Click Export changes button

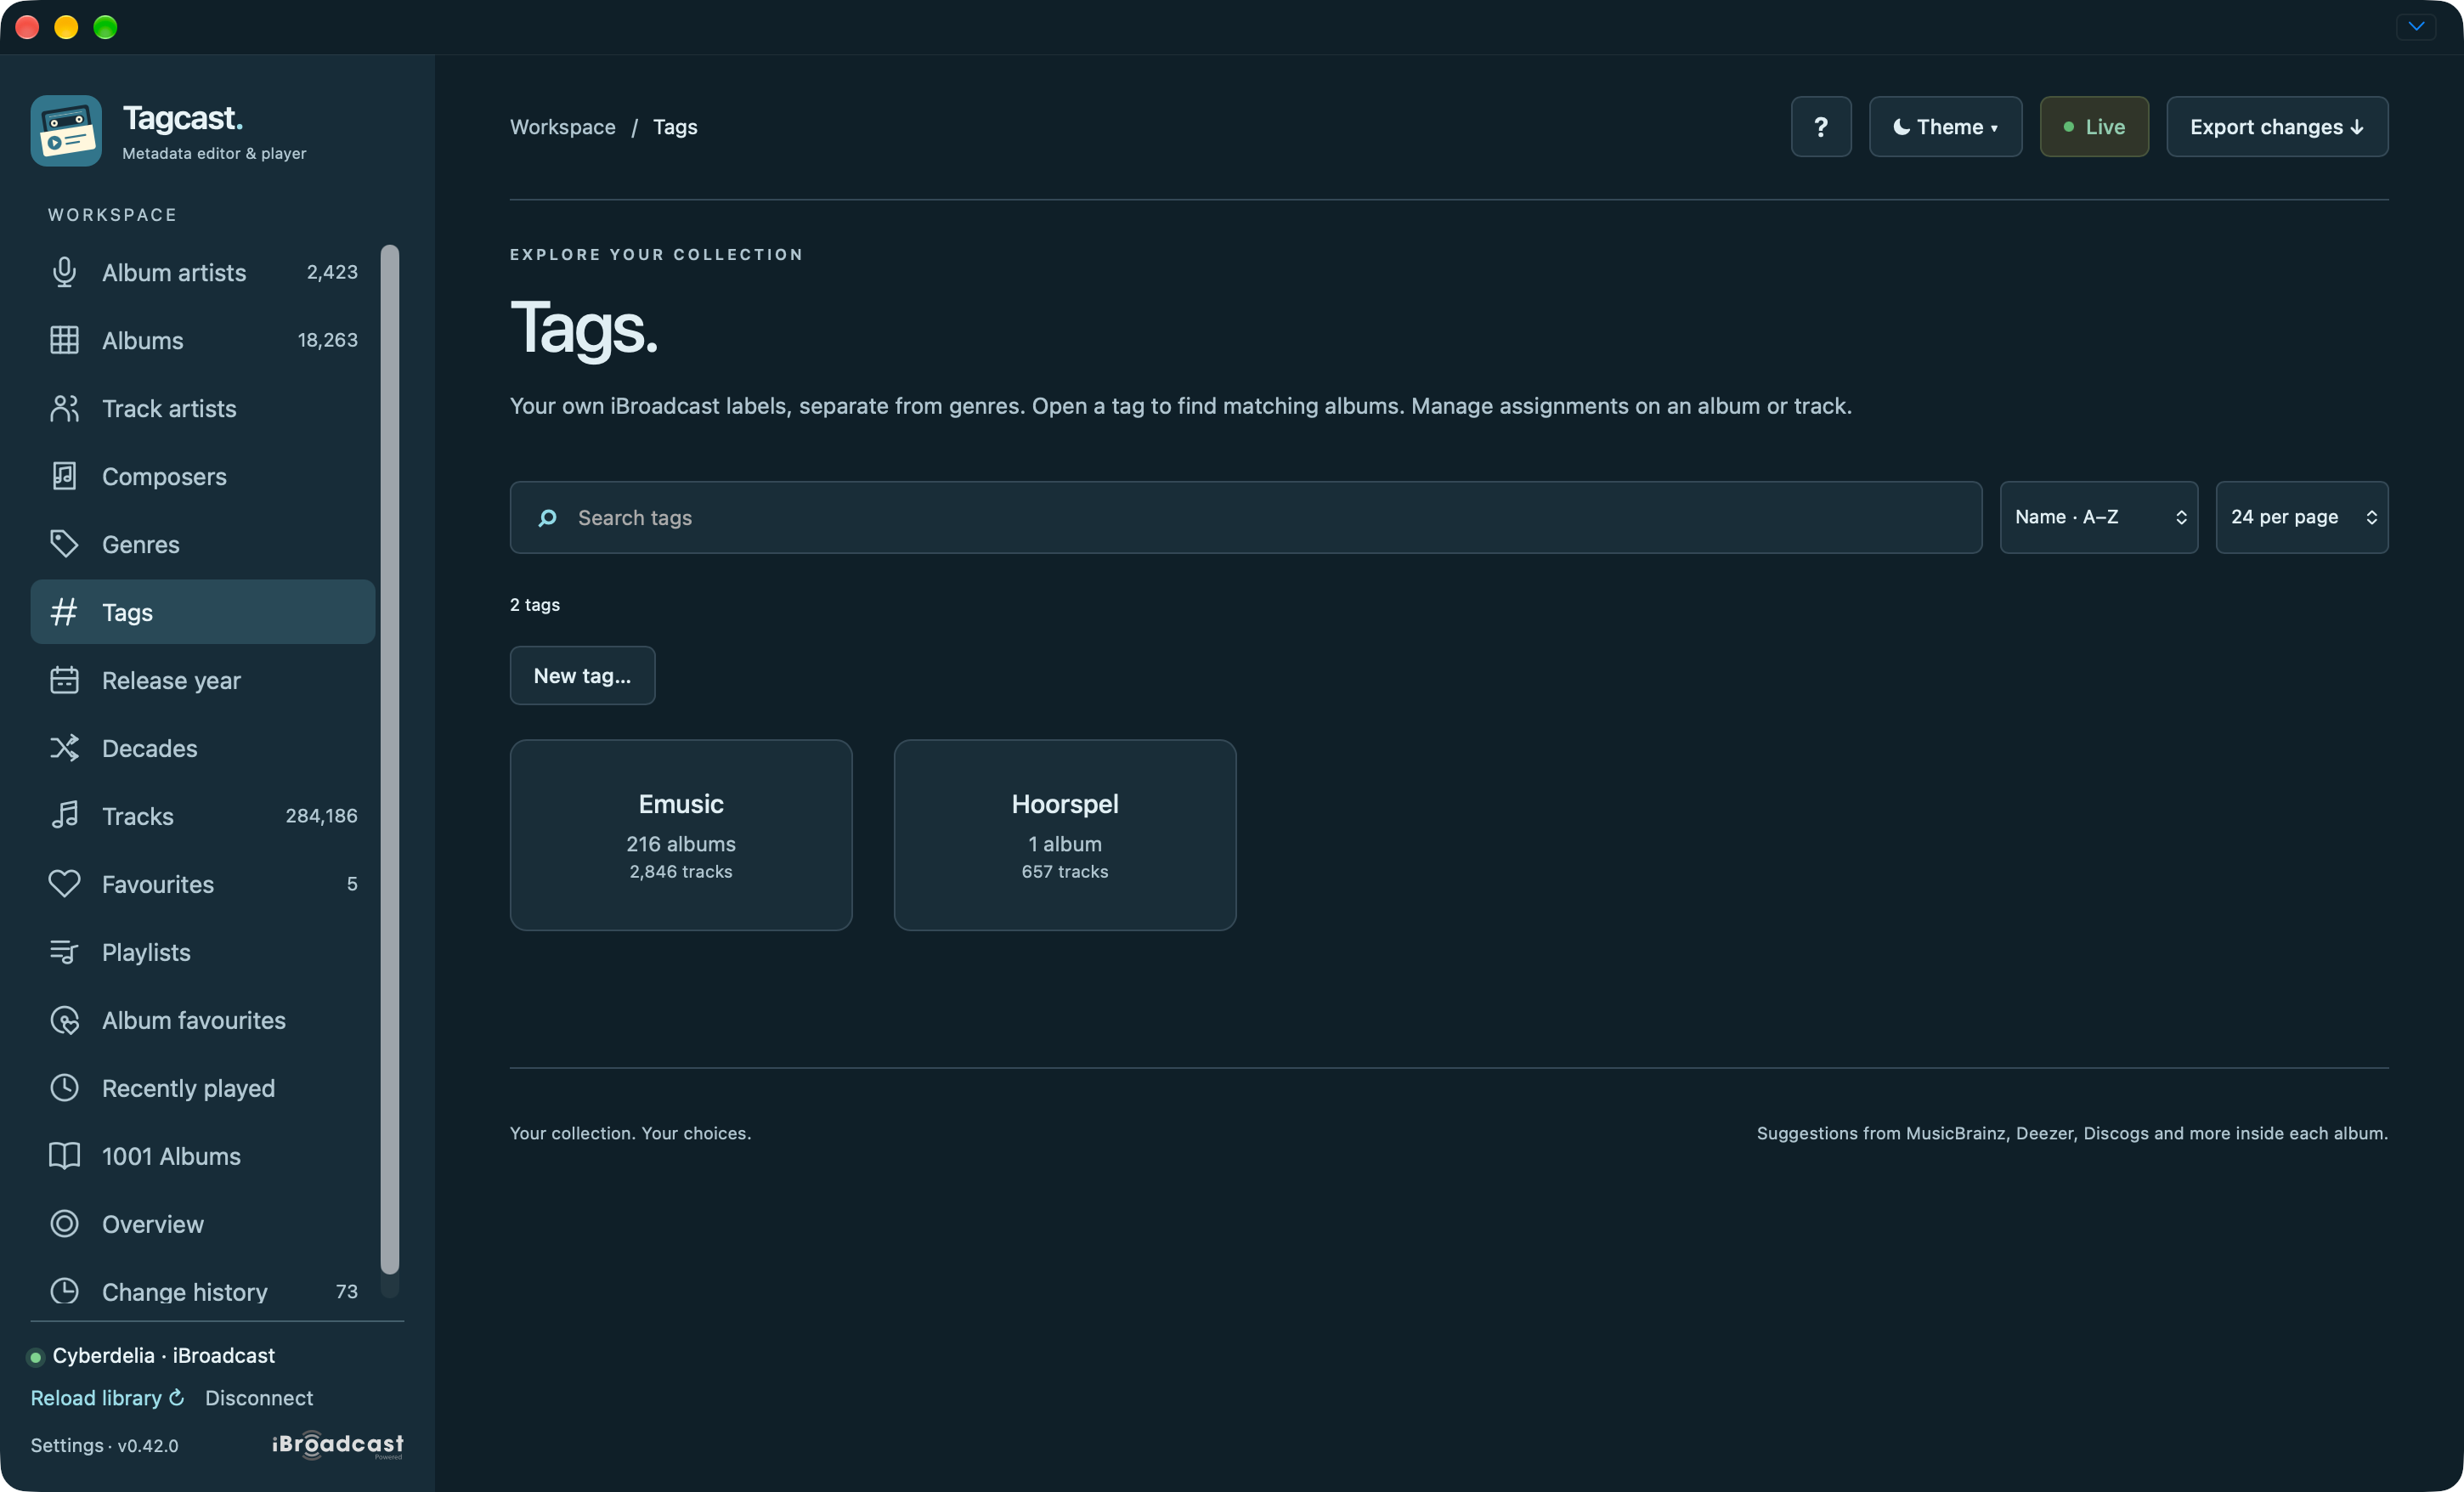coord(2277,127)
